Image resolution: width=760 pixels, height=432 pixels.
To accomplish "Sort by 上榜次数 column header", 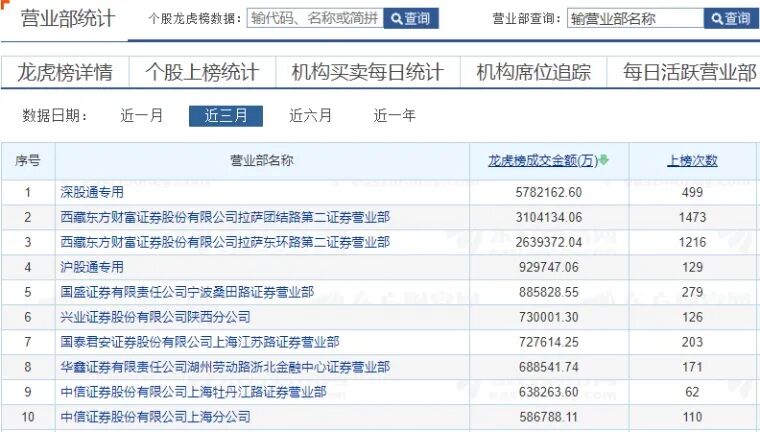I will (x=692, y=160).
